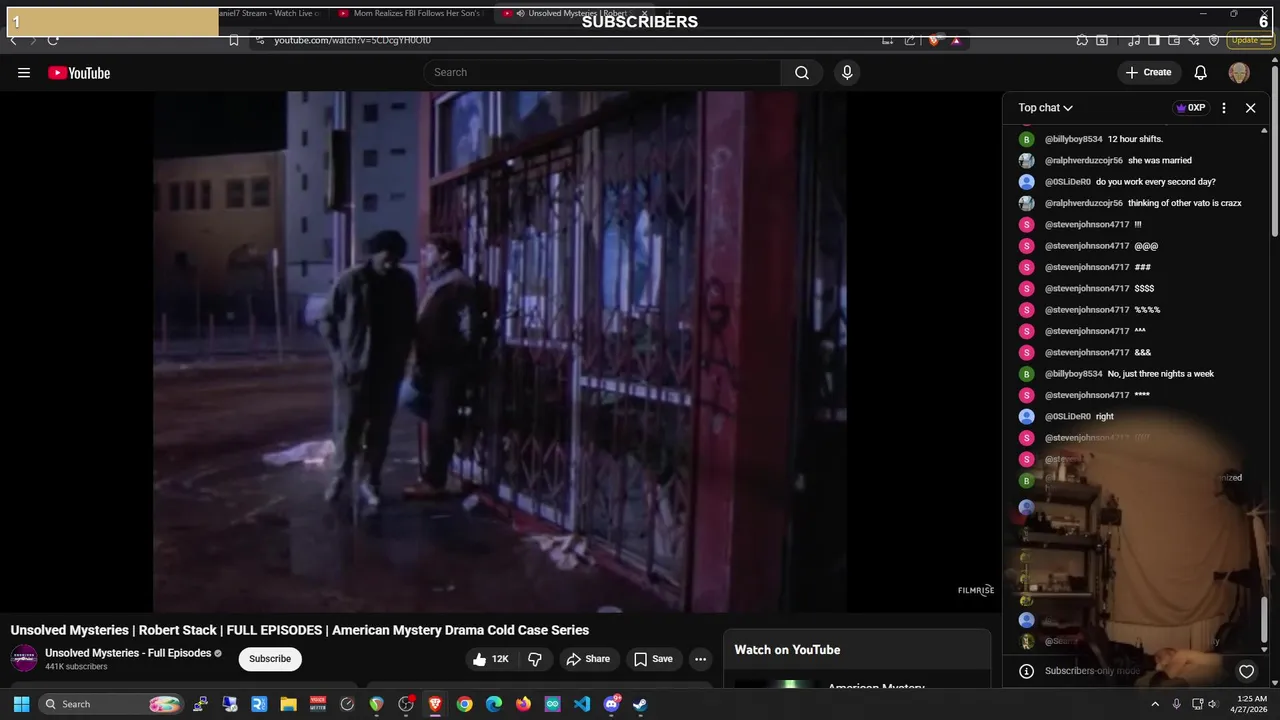Image resolution: width=1280 pixels, height=720 pixels.
Task: Select message 'do you work every second day?'
Action: click(1156, 182)
